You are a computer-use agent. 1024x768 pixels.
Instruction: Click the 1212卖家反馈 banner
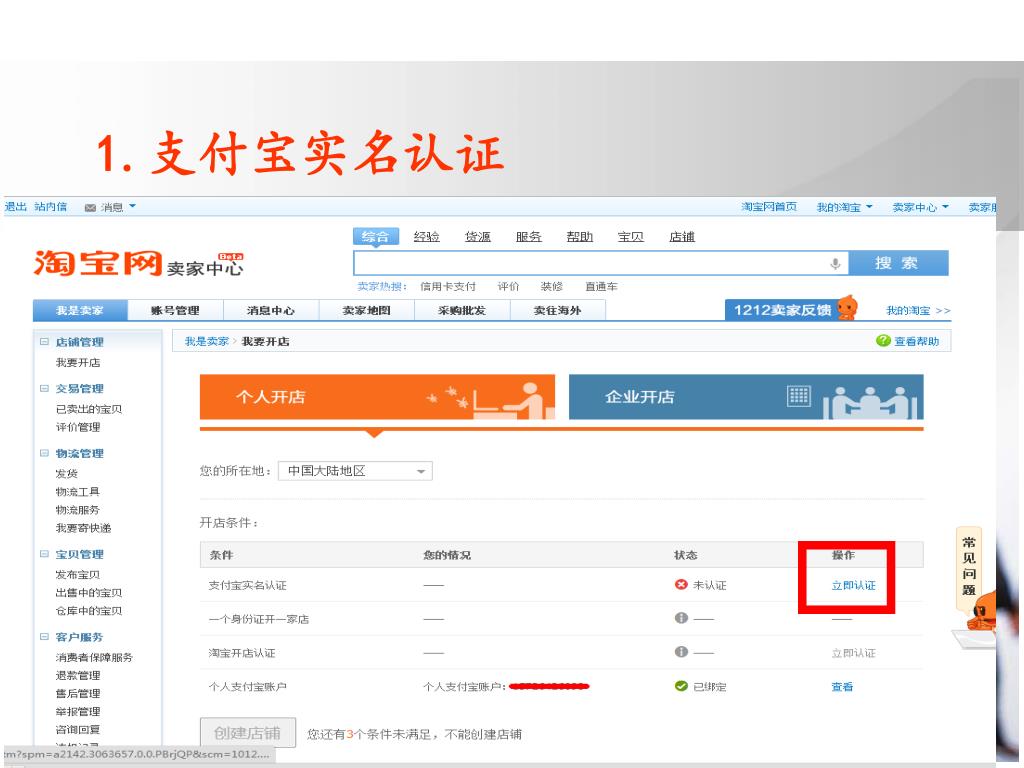(x=782, y=310)
